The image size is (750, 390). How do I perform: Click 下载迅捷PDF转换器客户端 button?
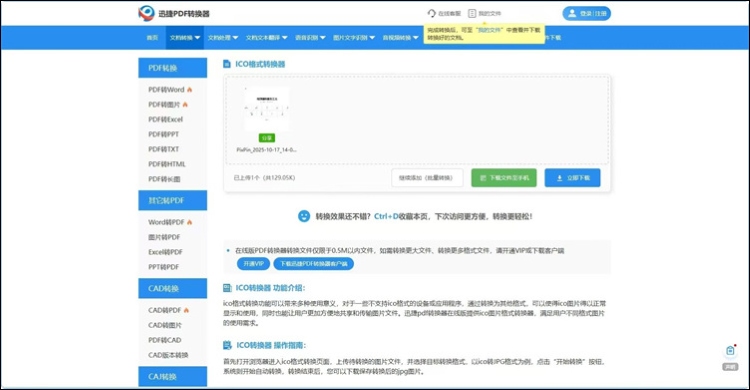[314, 264]
